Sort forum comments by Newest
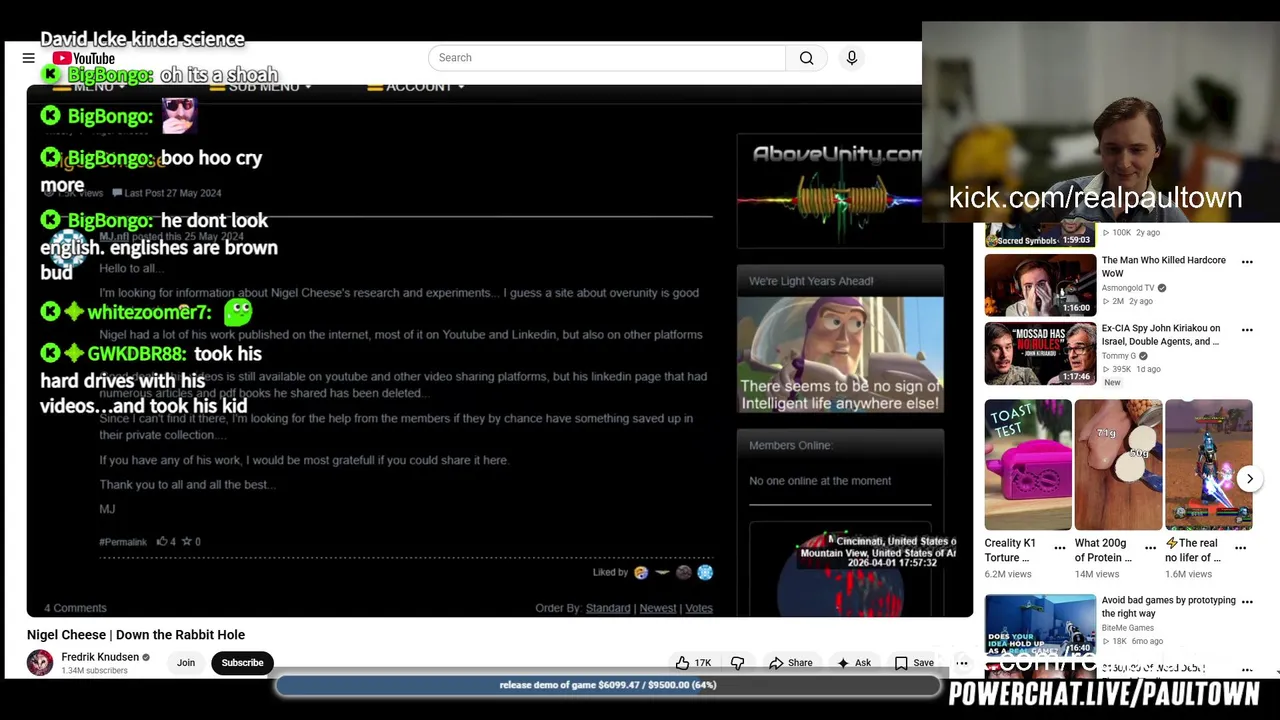Image resolution: width=1280 pixels, height=720 pixels. point(658,608)
